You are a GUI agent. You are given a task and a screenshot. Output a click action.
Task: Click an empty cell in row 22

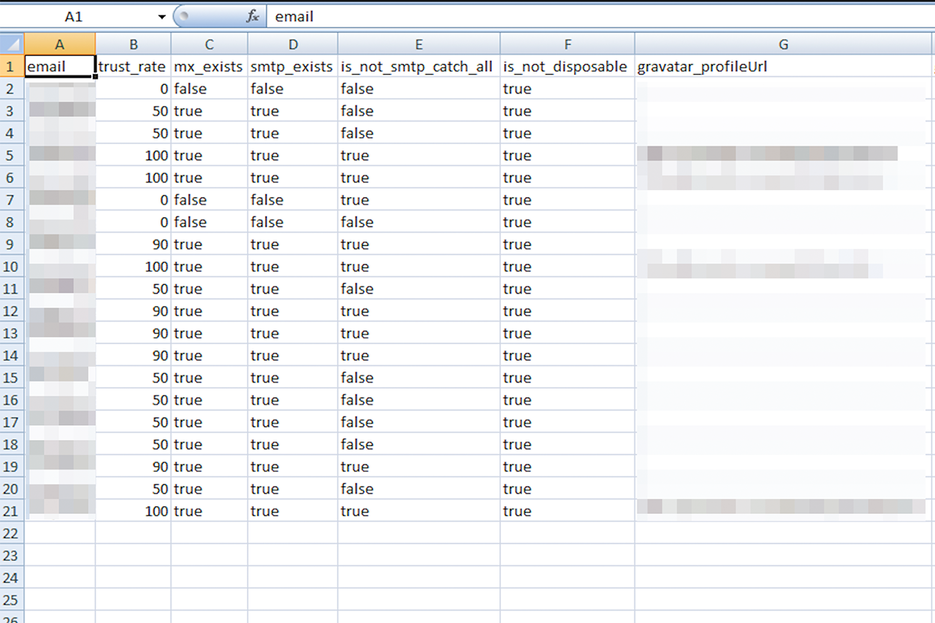point(290,533)
